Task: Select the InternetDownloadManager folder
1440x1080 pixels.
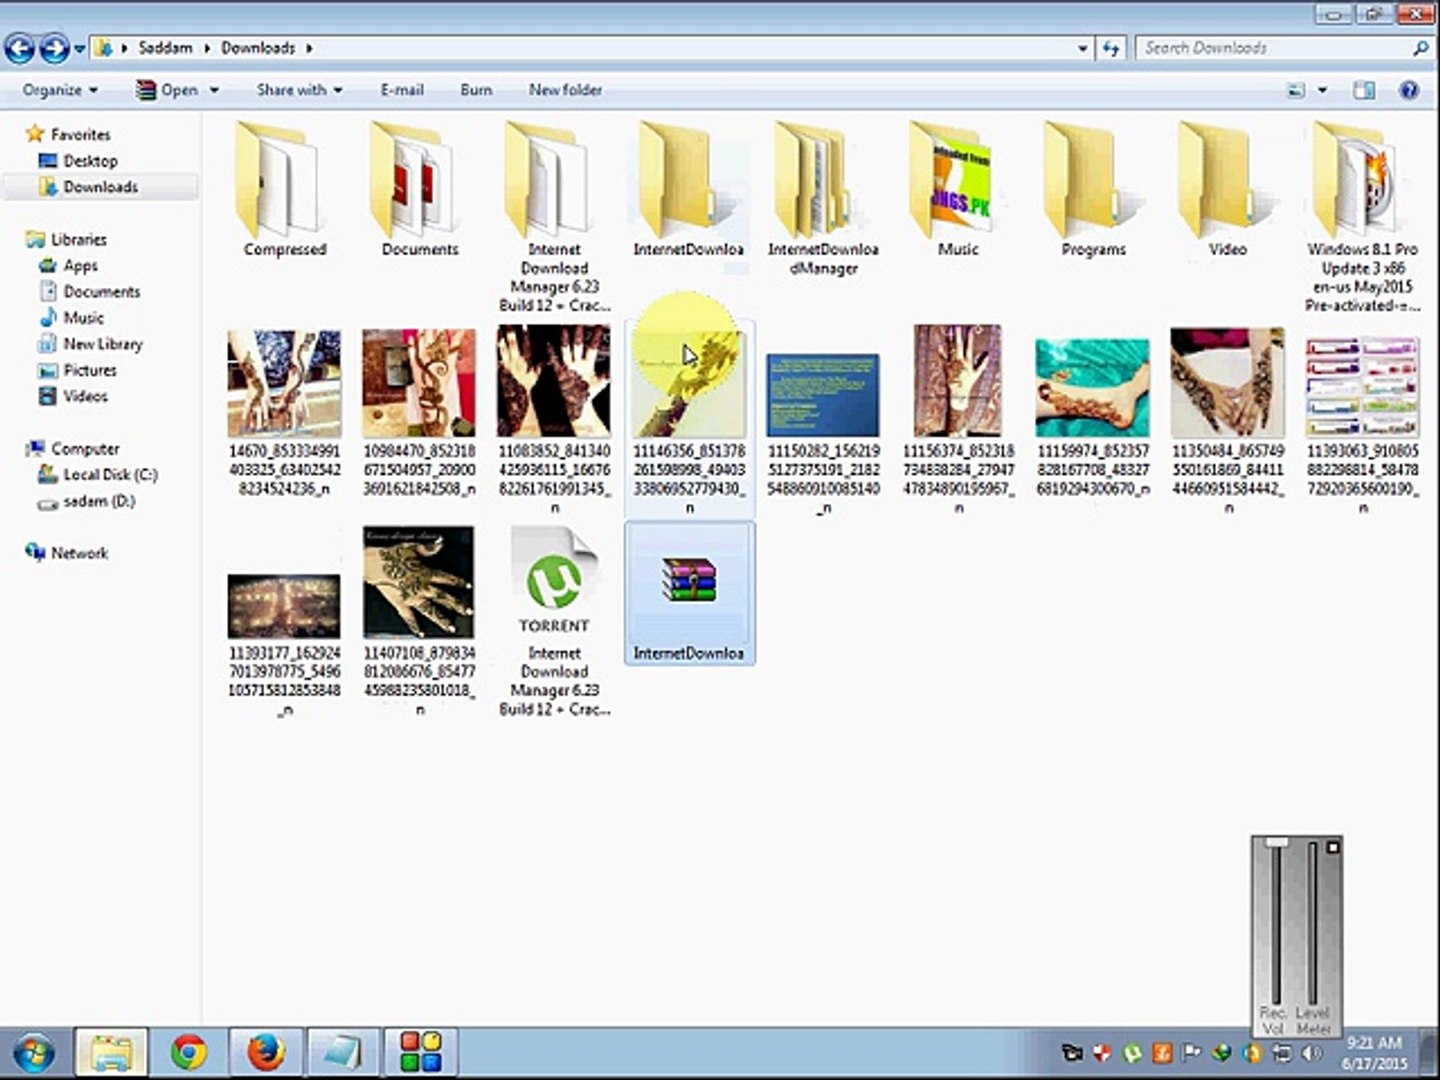Action: [823, 198]
